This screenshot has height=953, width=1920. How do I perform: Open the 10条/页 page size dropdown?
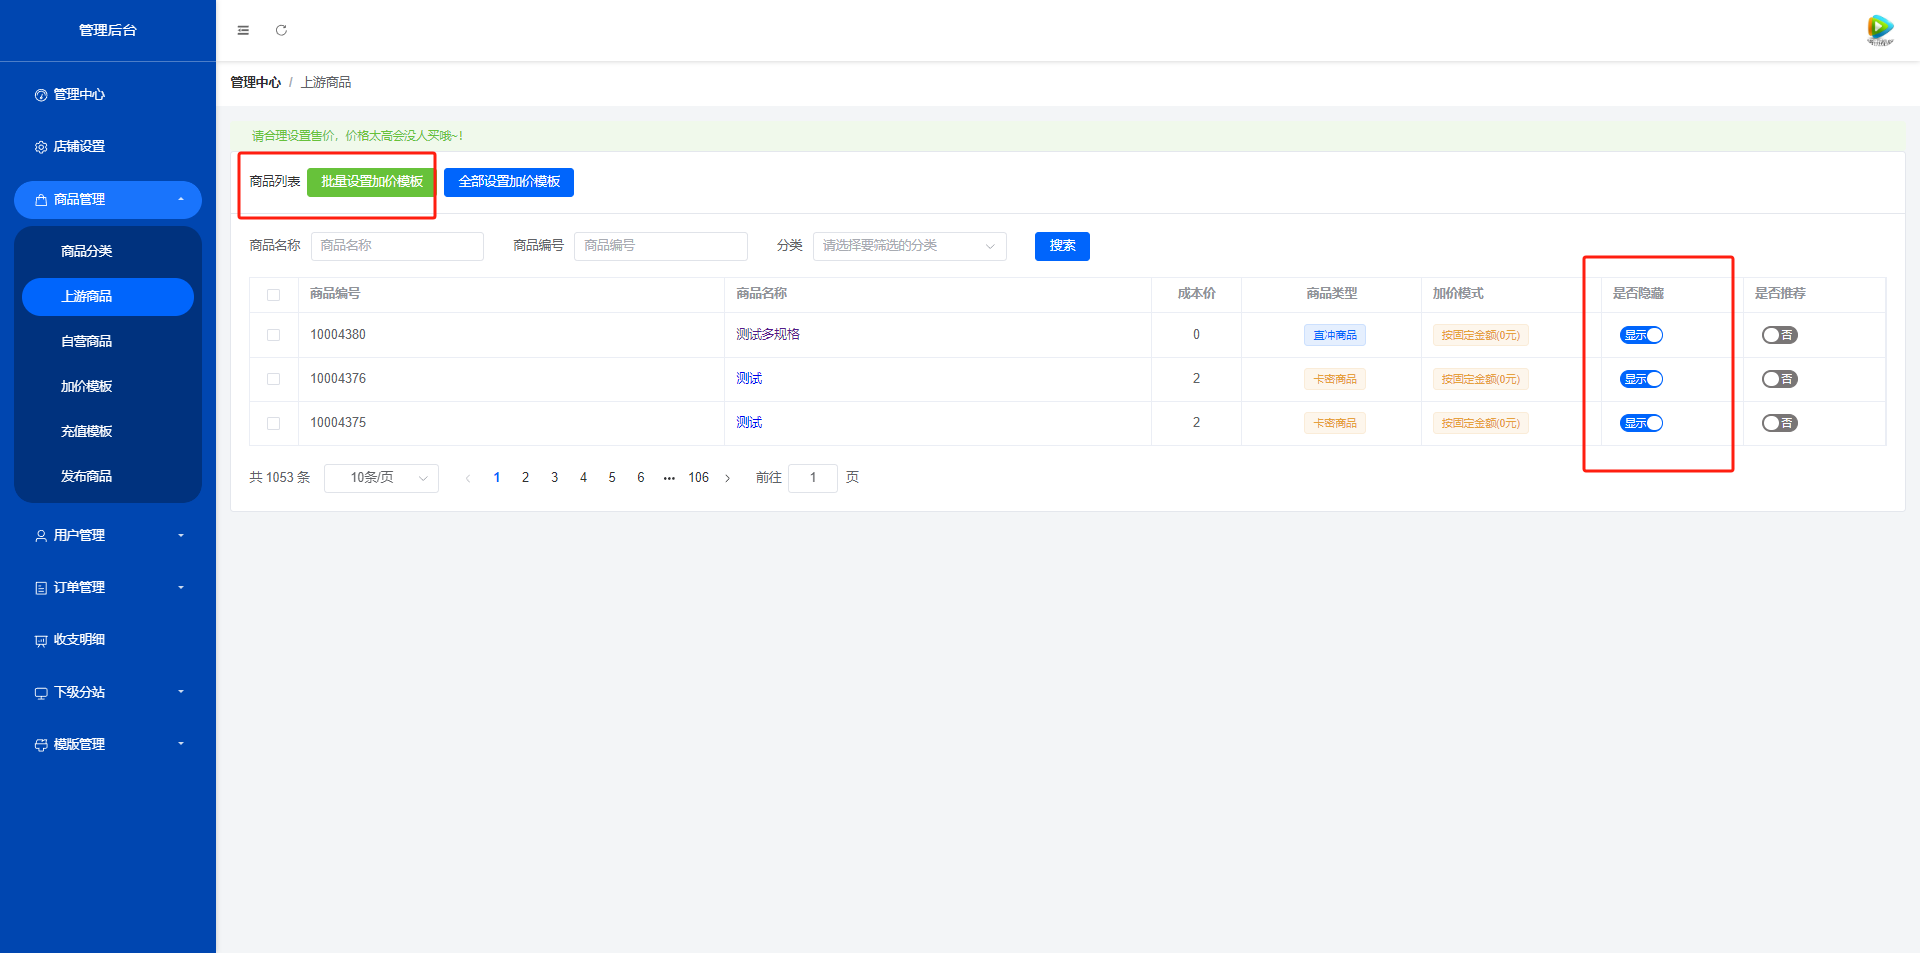tap(381, 478)
